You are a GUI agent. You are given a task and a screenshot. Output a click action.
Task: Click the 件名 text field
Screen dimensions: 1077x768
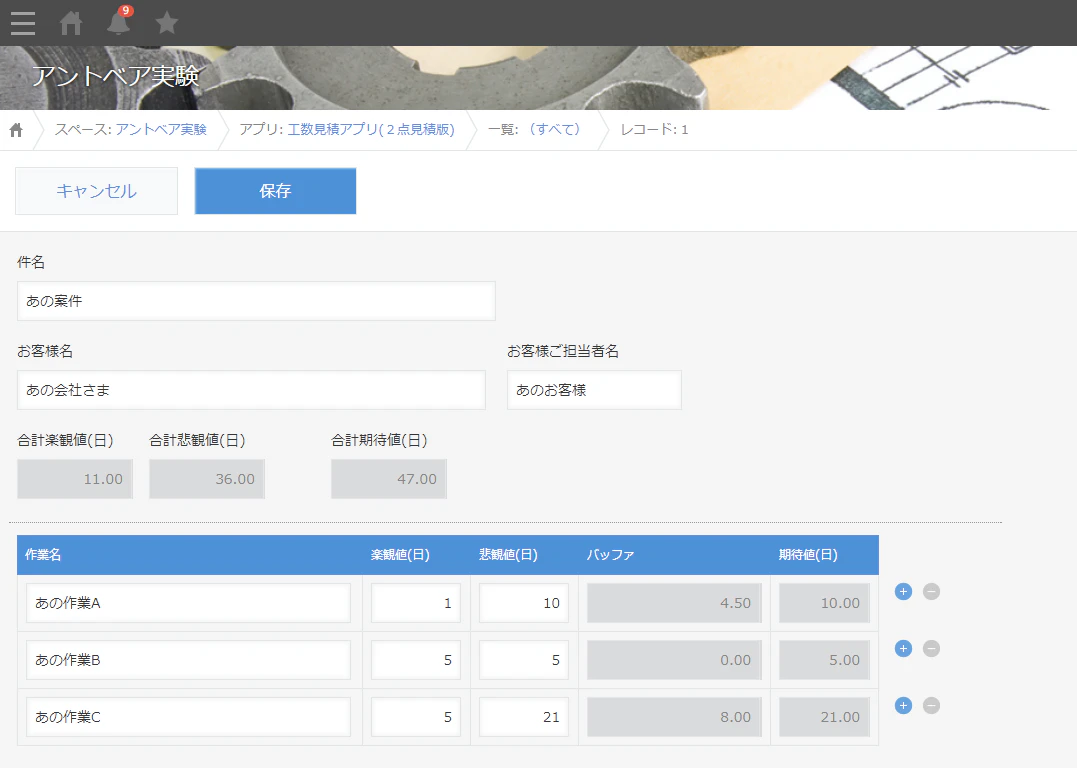[x=256, y=301]
